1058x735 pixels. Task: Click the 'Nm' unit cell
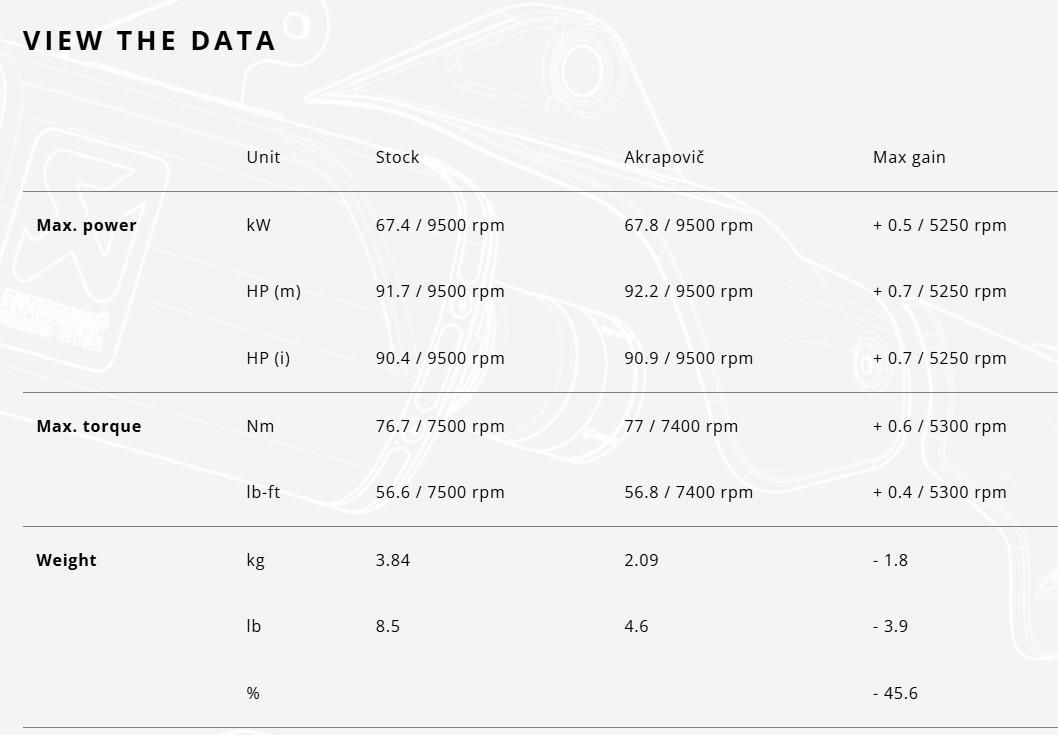[x=260, y=426]
